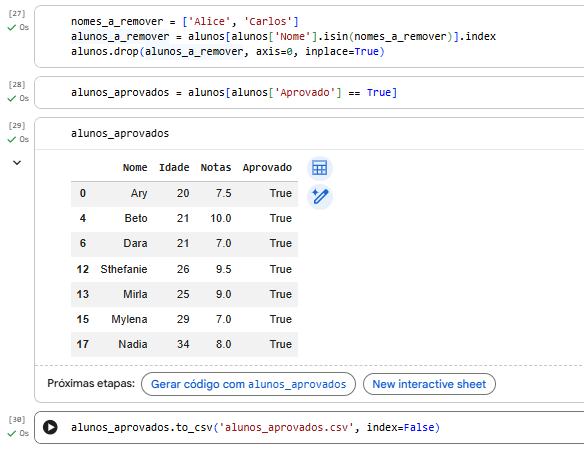Screen dimensions: 584x464
Task: Click green checkmark of cell 27
Action: pyautogui.click(x=12, y=28)
